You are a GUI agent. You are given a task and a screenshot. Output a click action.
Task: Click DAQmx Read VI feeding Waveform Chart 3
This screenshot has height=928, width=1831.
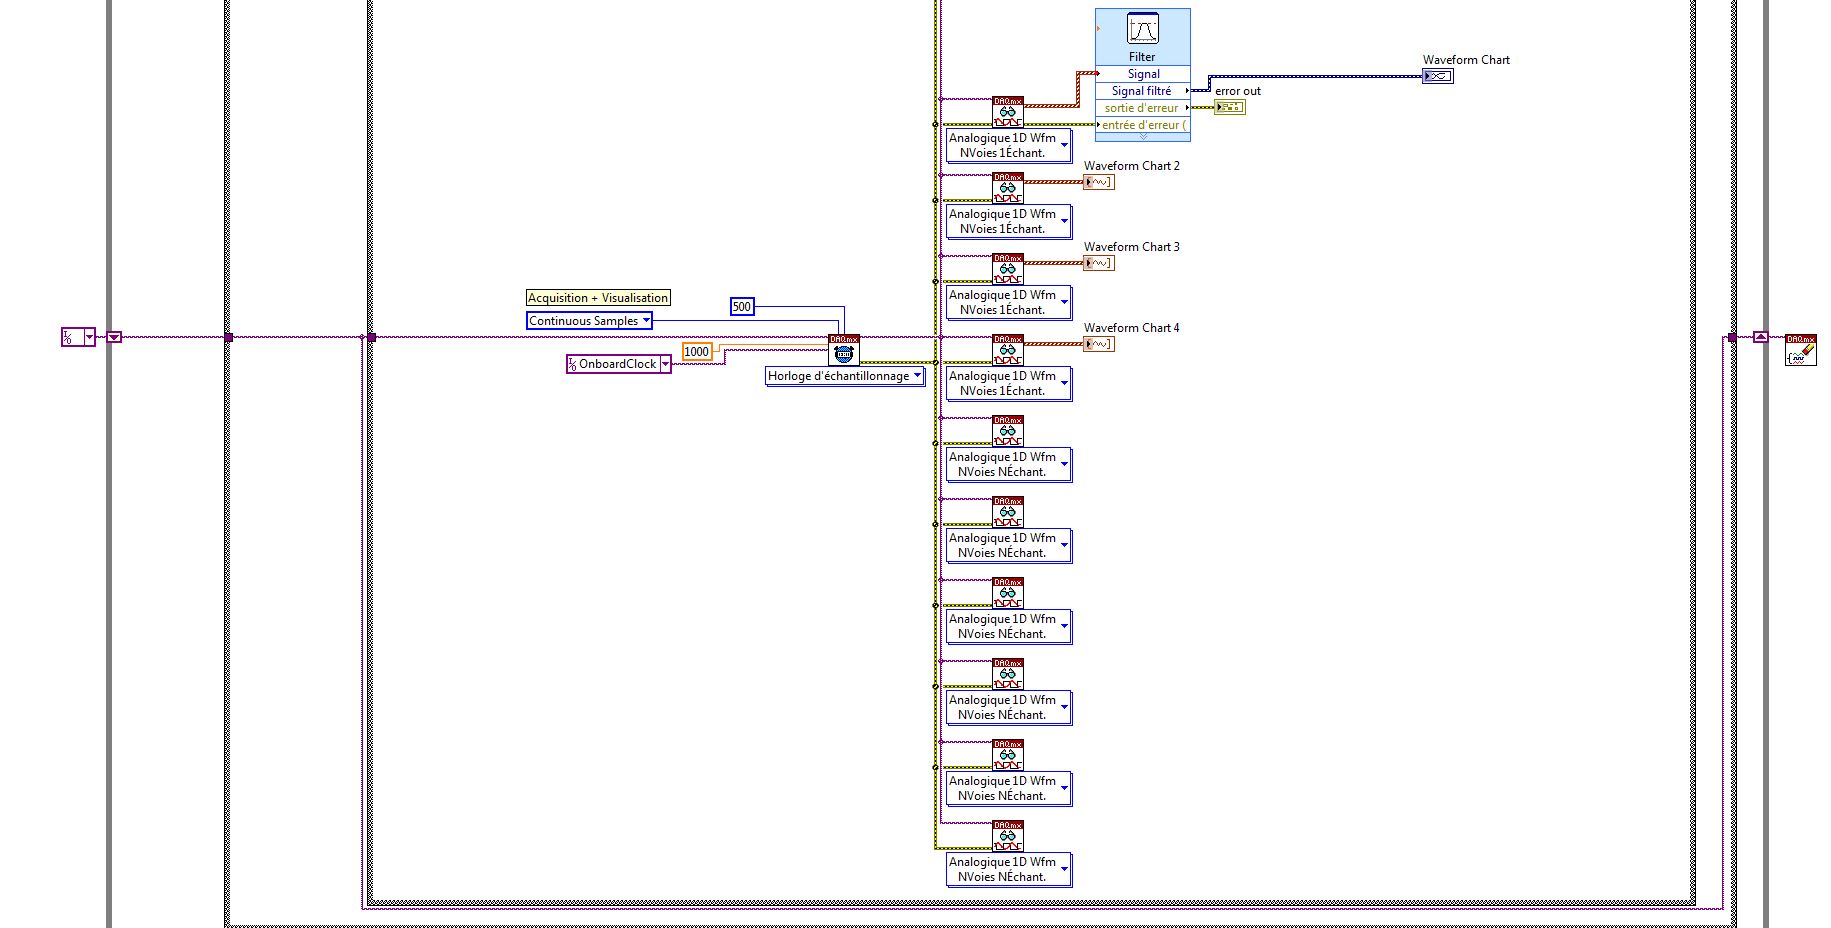[1008, 269]
